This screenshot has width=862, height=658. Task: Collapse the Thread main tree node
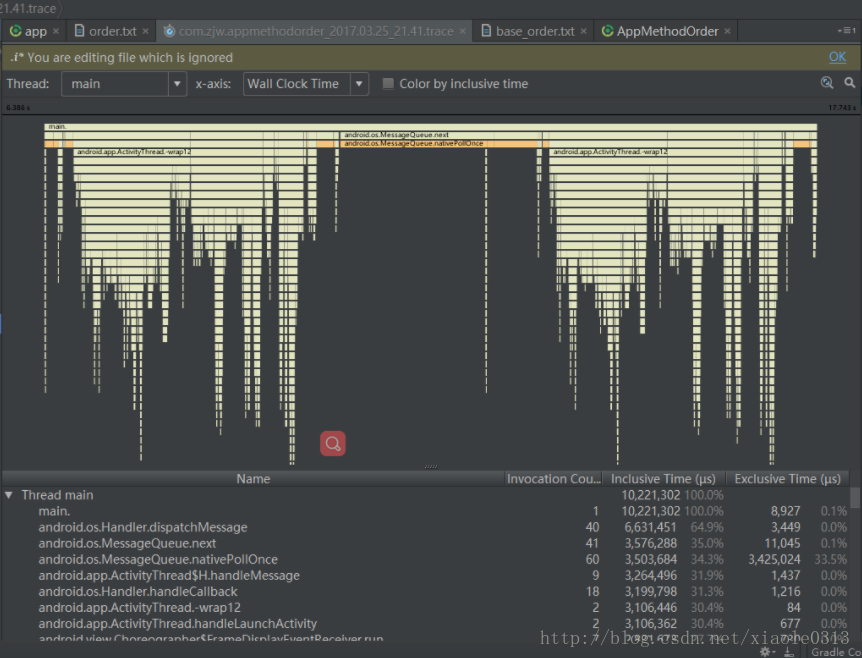pos(9,495)
